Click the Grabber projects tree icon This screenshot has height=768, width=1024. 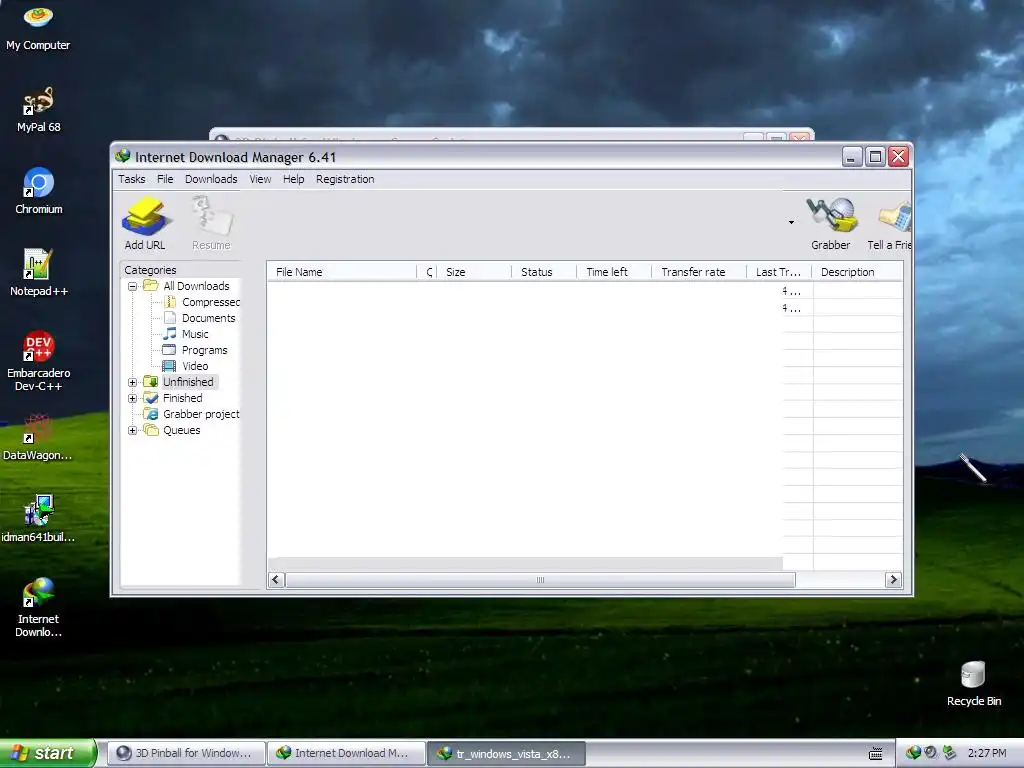(x=151, y=414)
